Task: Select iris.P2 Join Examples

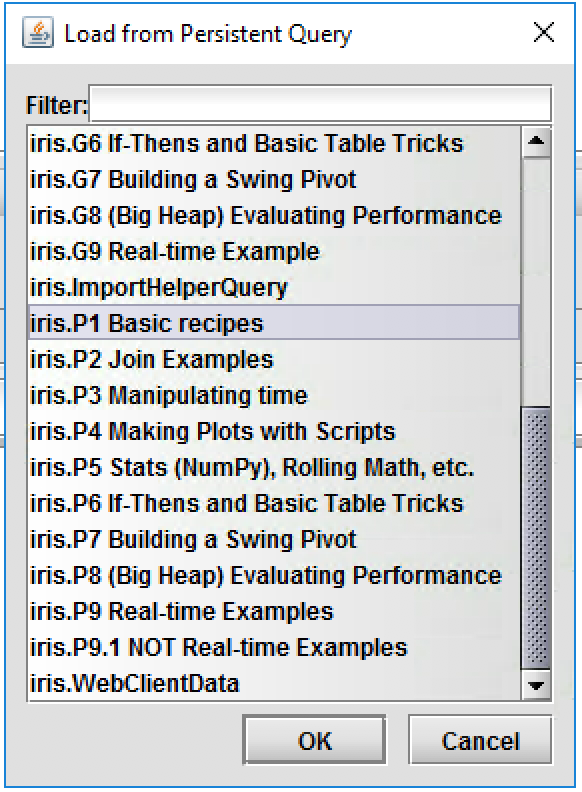Action: (x=274, y=360)
